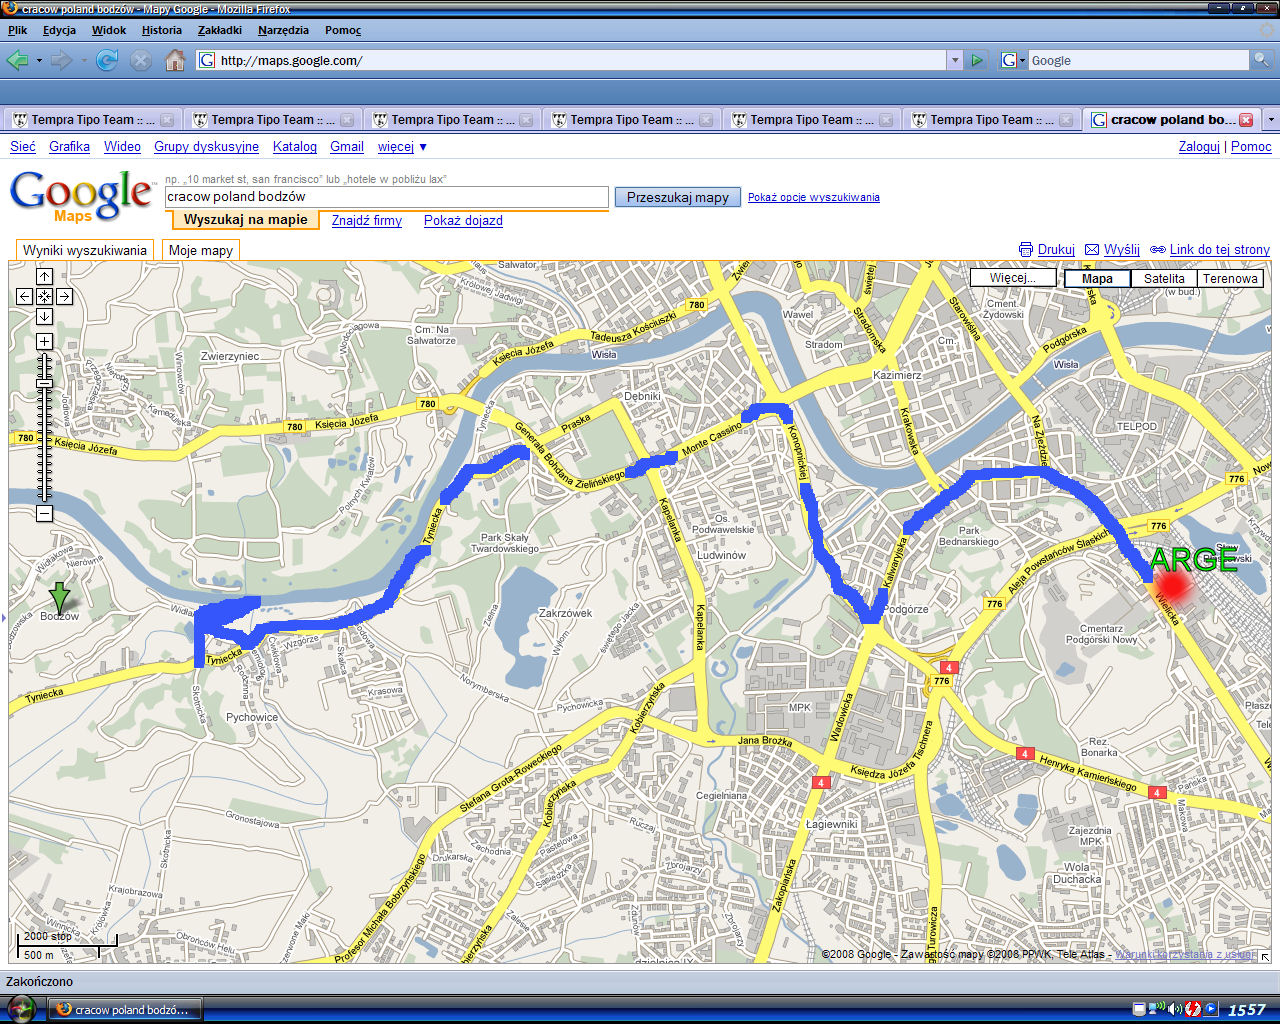Open the Pokaż dojazd link

click(x=463, y=220)
